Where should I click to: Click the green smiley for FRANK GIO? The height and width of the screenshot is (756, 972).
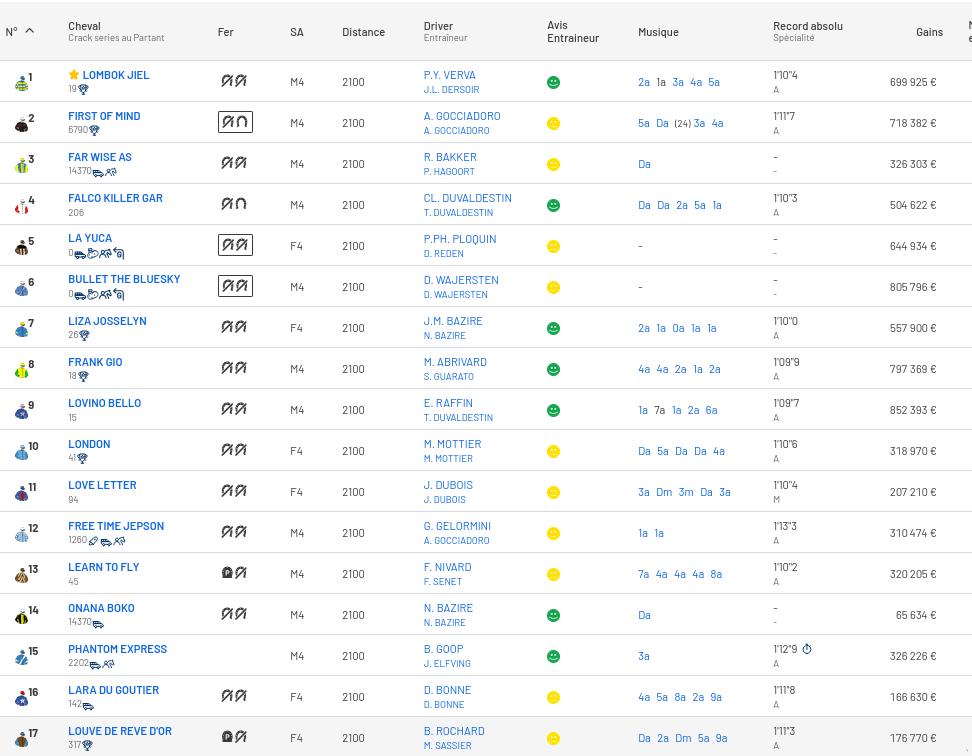[x=553, y=370]
